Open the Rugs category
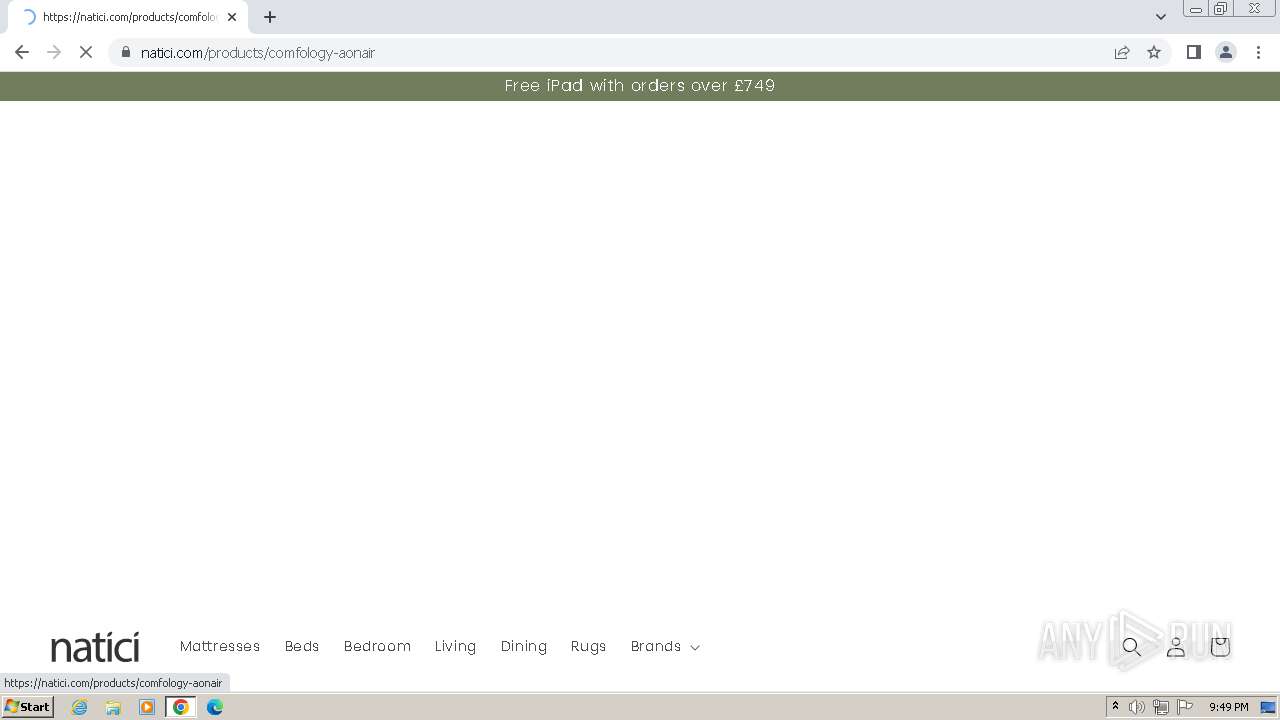This screenshot has height=720, width=1280. coord(588,646)
